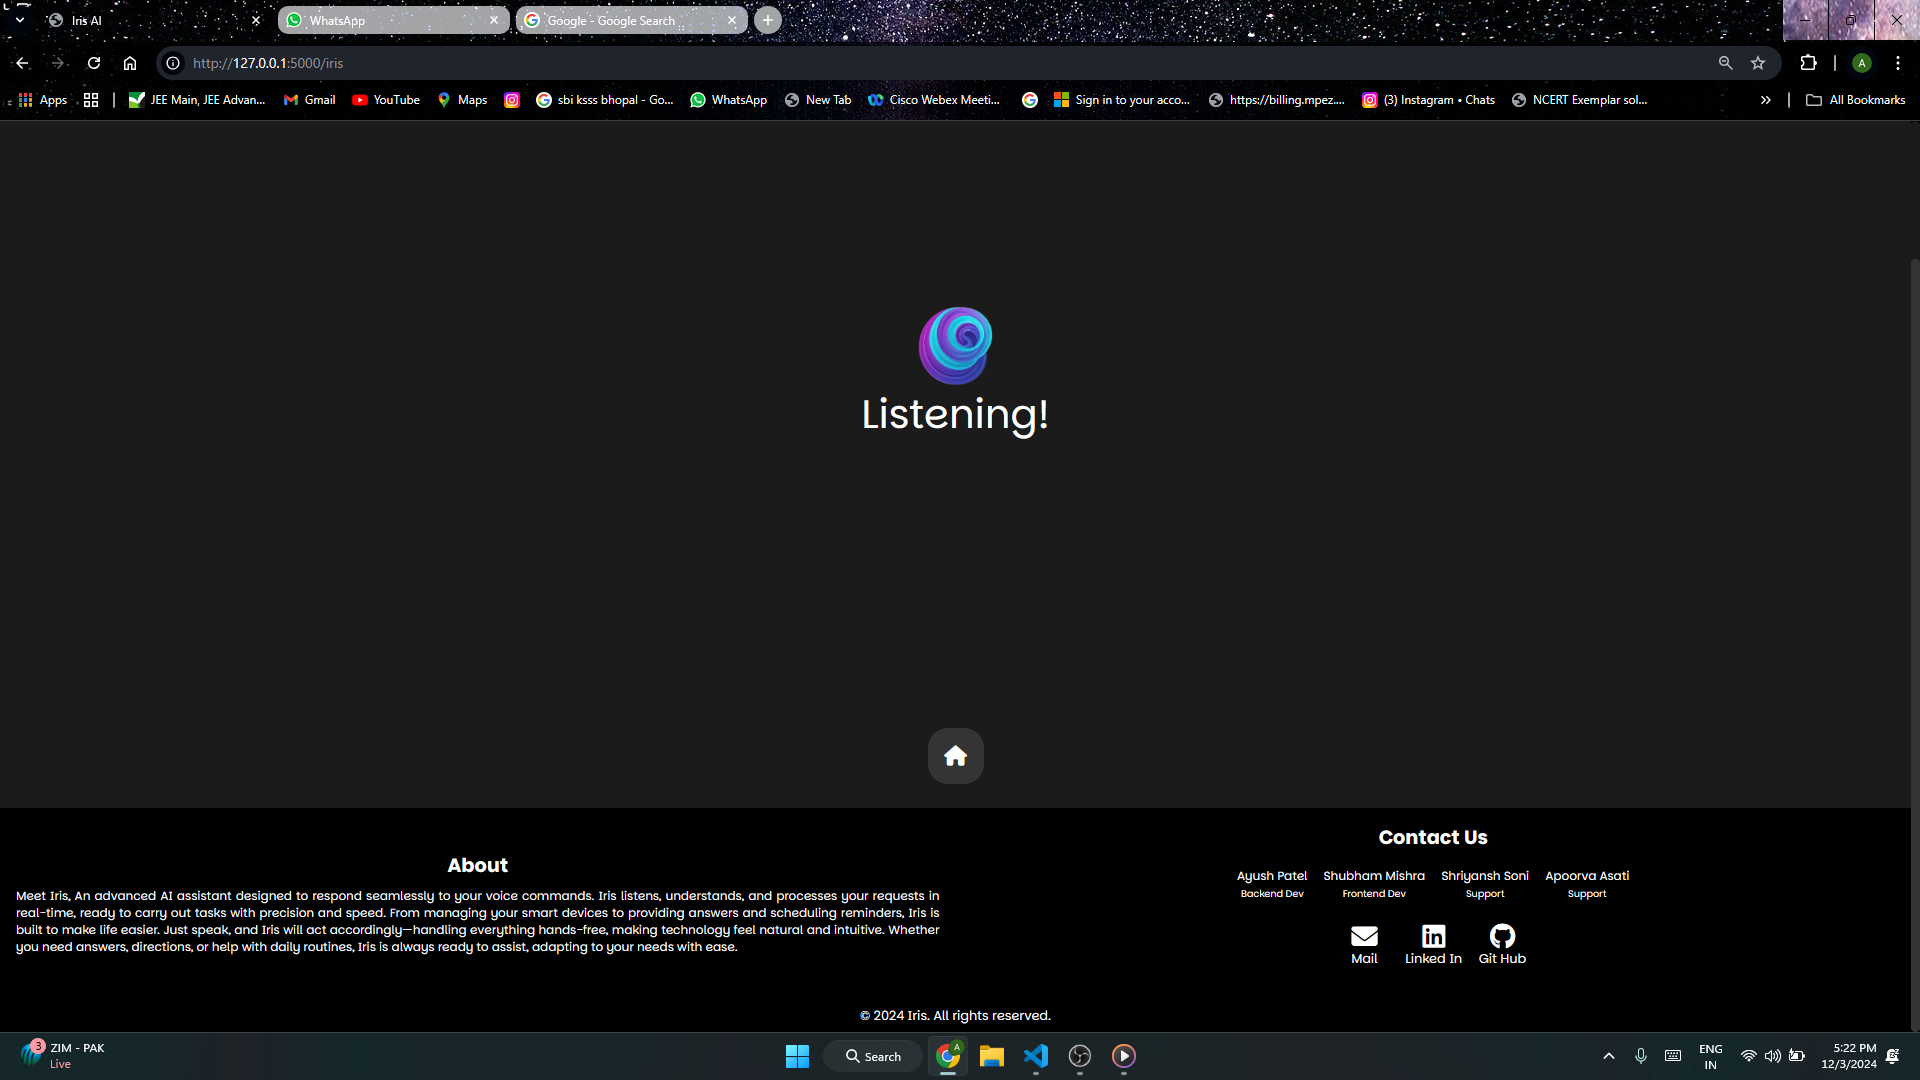Switch to the Google Search tab

(620, 20)
